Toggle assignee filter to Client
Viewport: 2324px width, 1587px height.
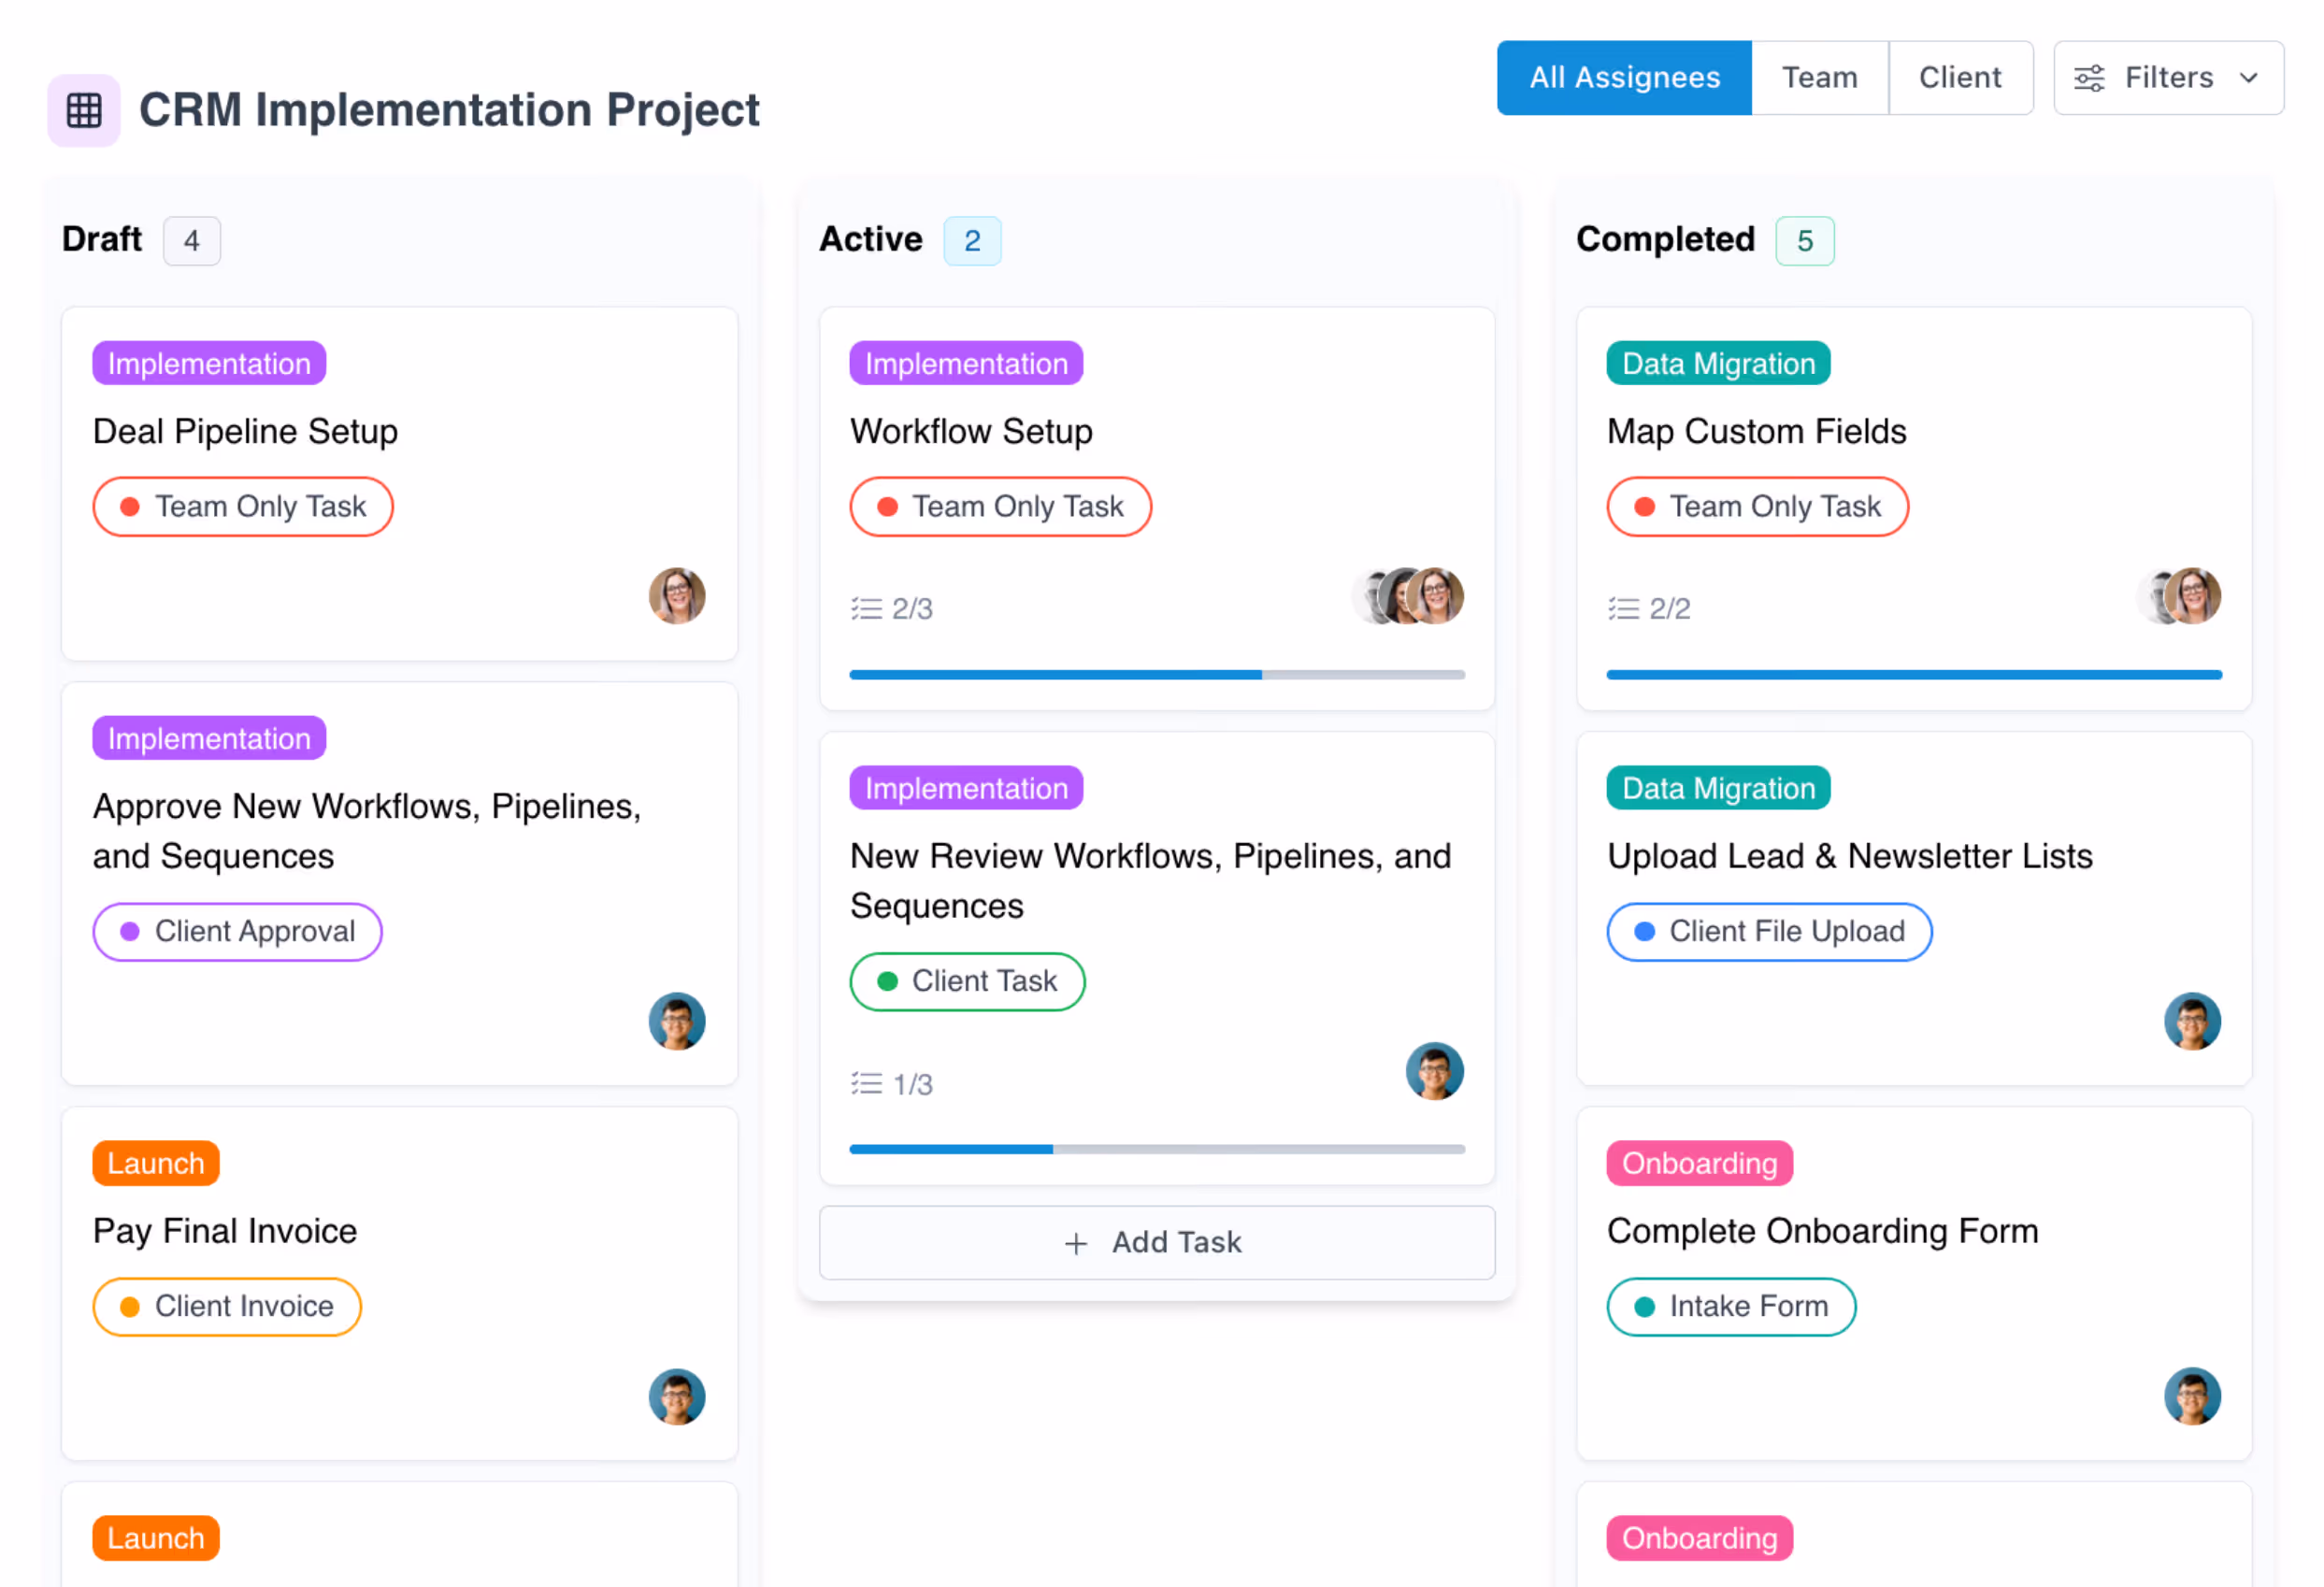pyautogui.click(x=1959, y=78)
